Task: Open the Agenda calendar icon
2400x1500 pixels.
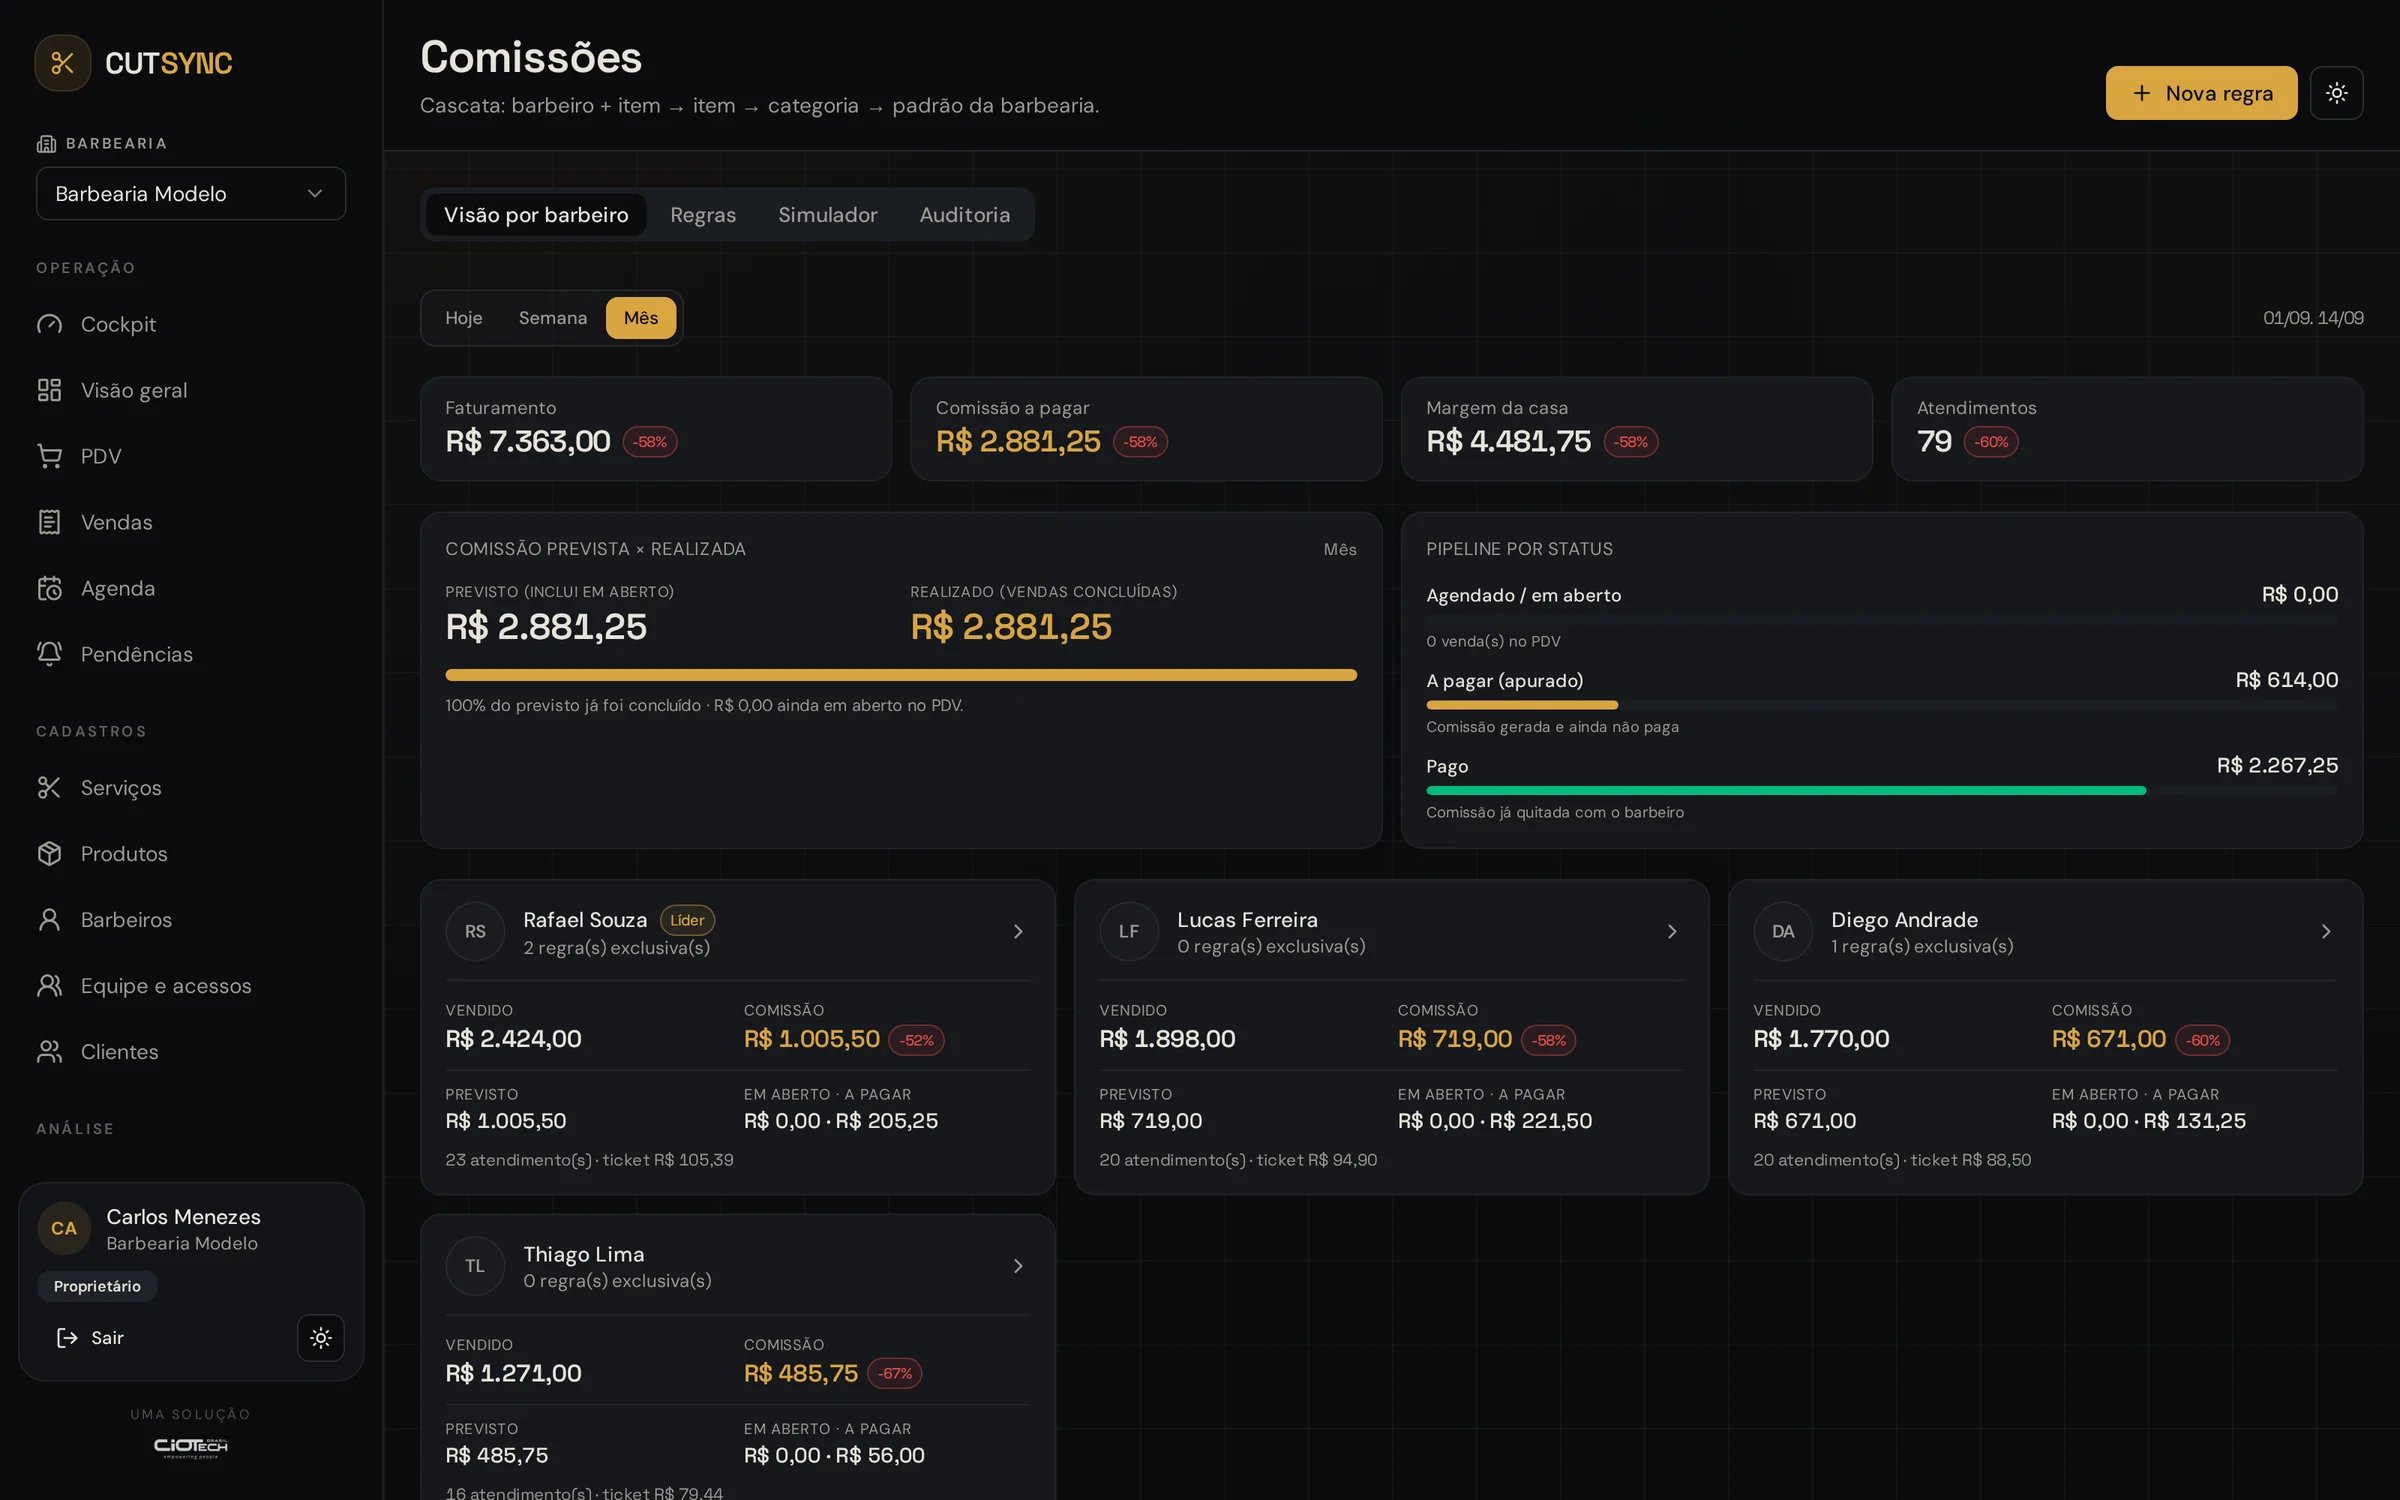Action: coord(49,588)
